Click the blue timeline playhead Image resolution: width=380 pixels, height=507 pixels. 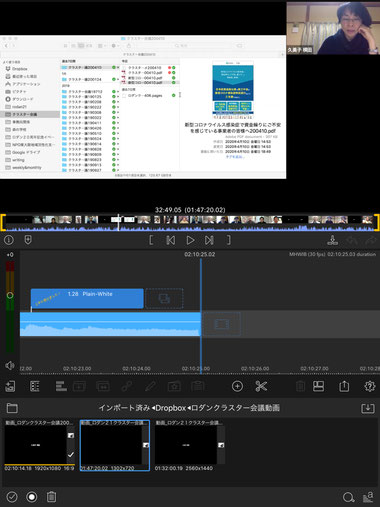pos(201,317)
